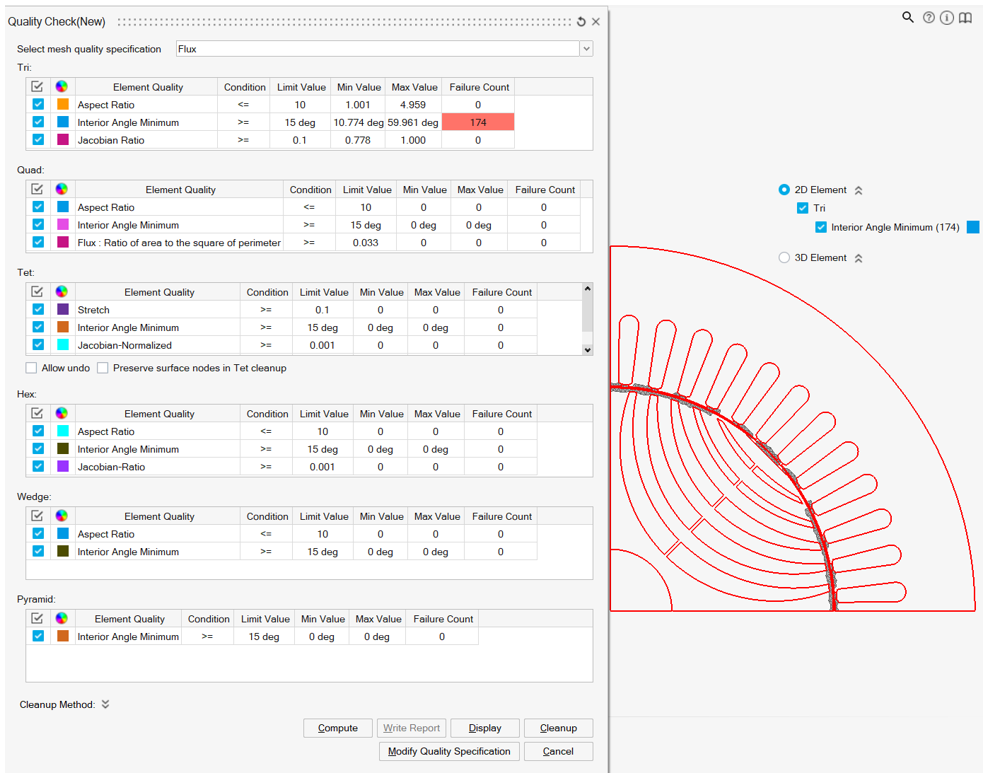Collapse the 2D Element list

click(858, 190)
